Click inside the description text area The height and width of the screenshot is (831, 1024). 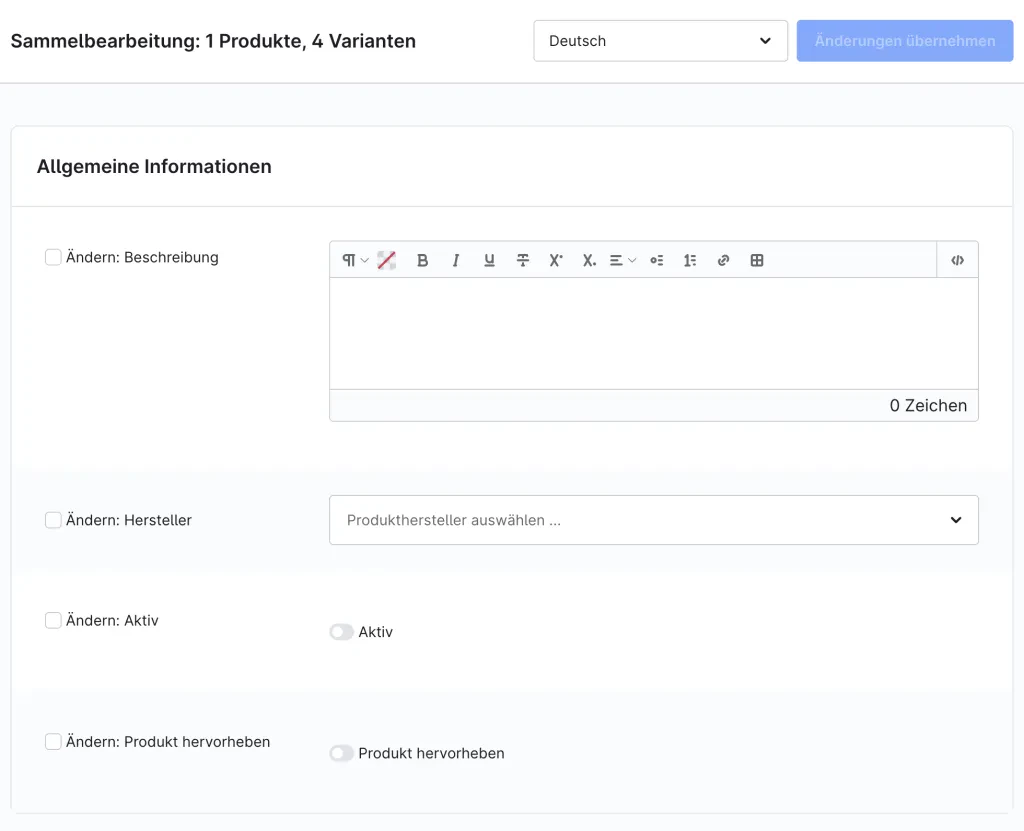tap(654, 334)
